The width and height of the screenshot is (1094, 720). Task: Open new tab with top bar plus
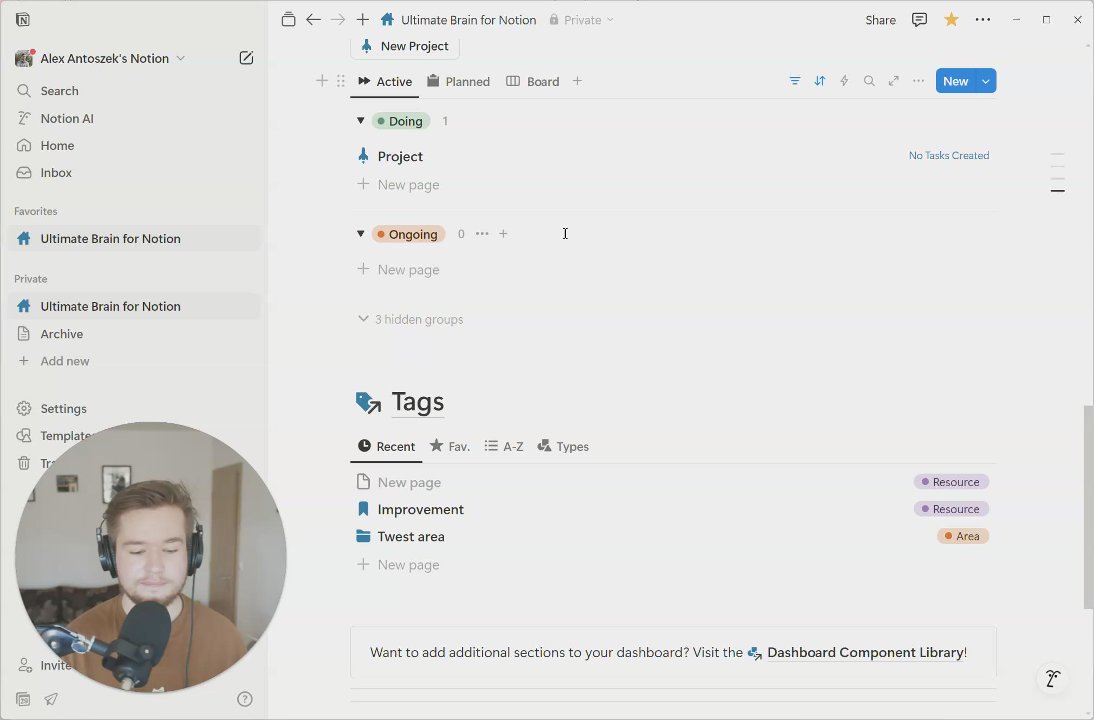coord(362,20)
